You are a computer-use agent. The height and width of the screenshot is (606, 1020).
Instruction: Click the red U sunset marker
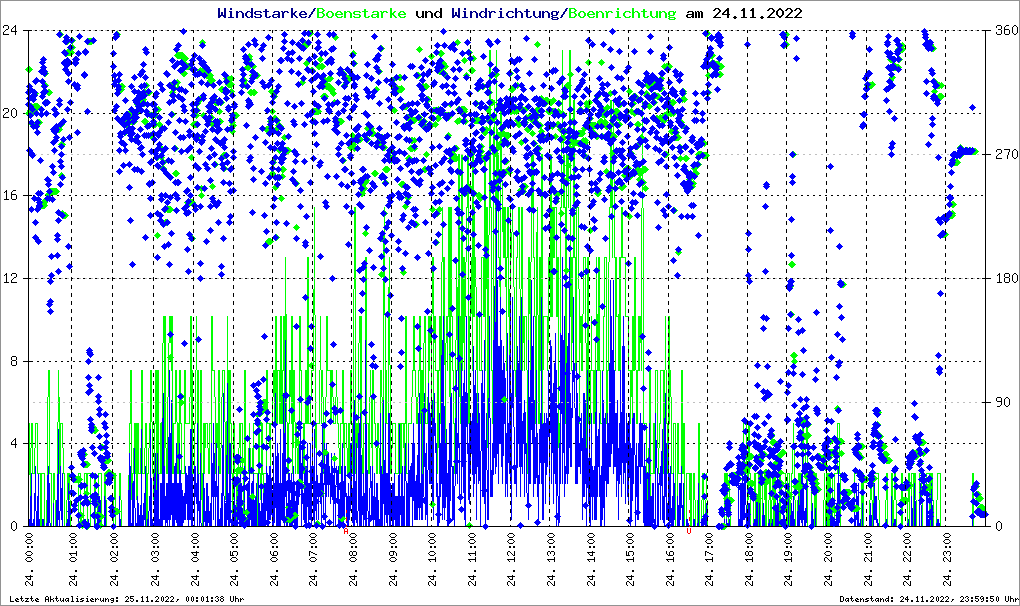click(689, 531)
